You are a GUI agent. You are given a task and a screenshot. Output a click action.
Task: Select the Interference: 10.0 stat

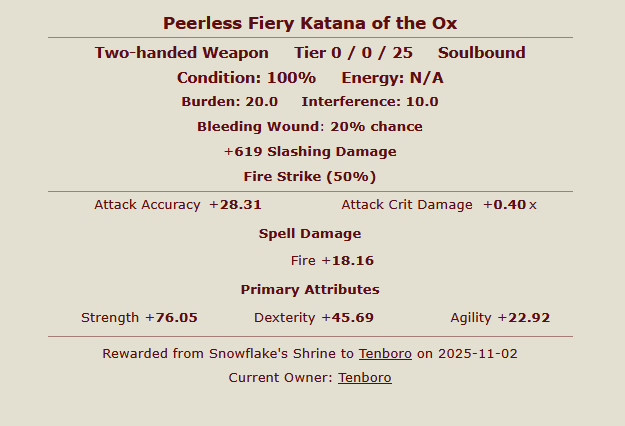click(x=370, y=102)
